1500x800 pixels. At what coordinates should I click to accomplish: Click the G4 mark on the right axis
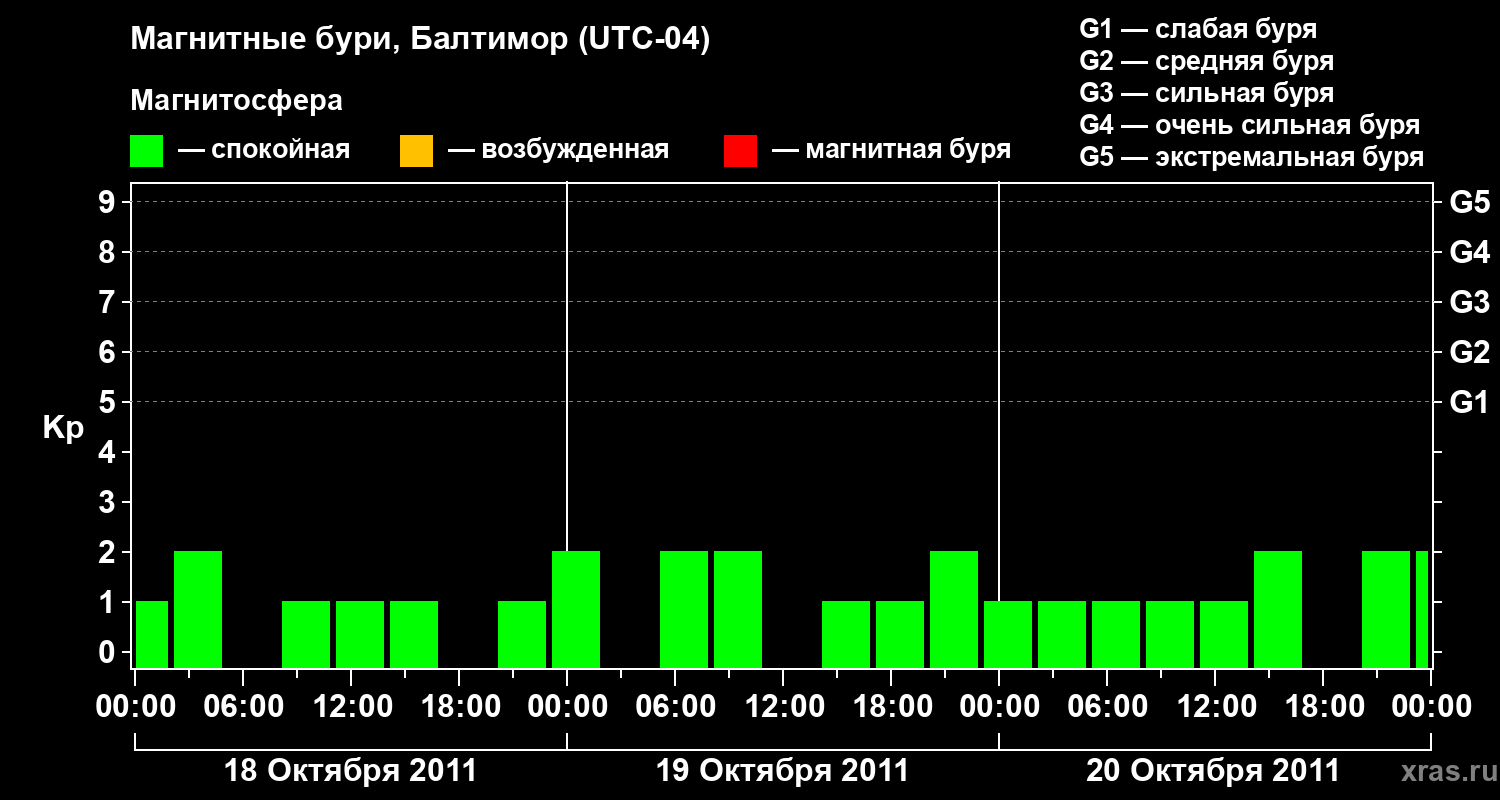click(x=1469, y=252)
